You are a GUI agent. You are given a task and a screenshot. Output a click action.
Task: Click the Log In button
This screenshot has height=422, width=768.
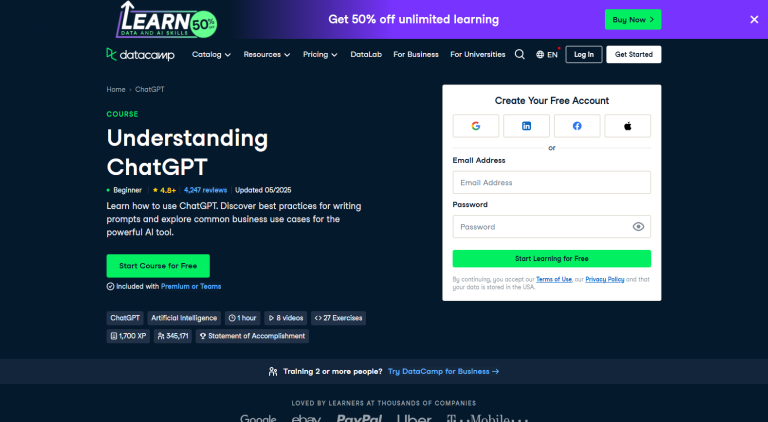click(x=584, y=54)
